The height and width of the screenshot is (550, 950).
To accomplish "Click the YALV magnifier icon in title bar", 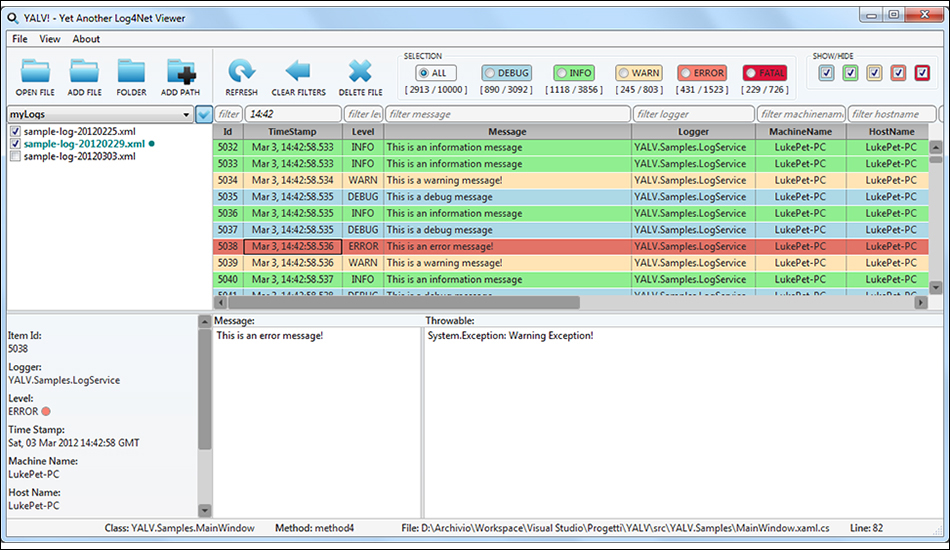I will (13, 18).
